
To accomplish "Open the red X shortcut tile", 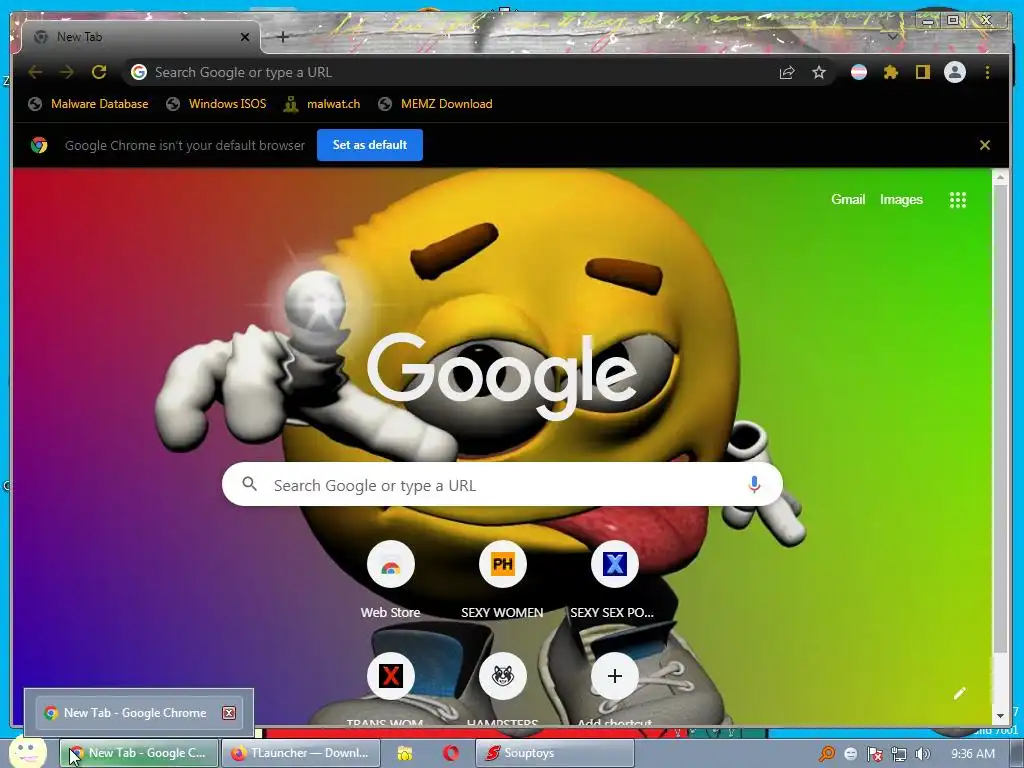I will click(391, 676).
